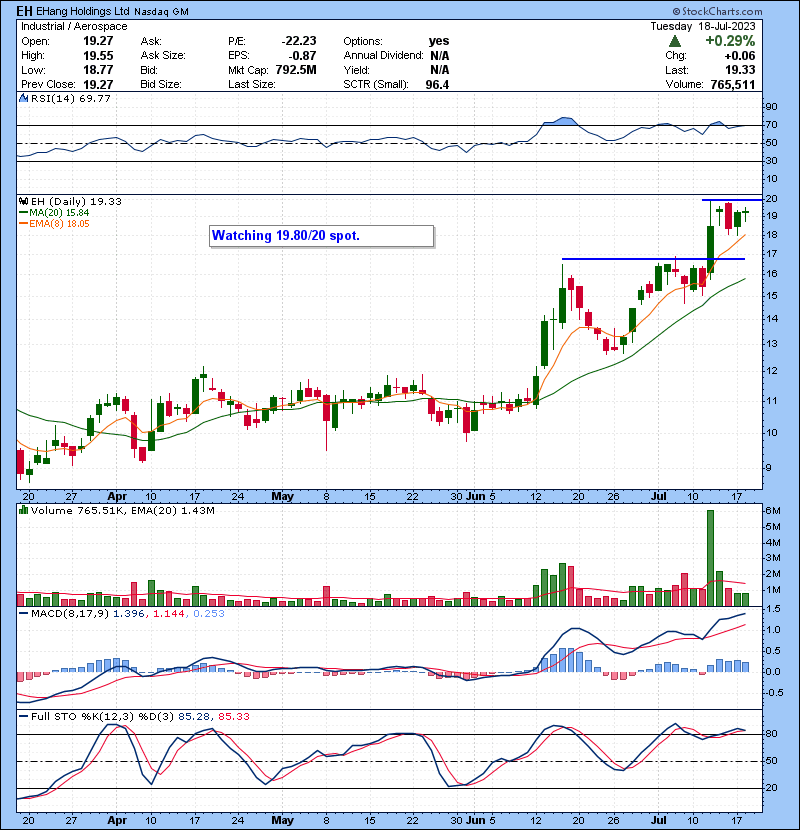Viewport: 800px width, 830px height.
Task: Click the SCTR (Small) value 96.4
Action: [437, 85]
